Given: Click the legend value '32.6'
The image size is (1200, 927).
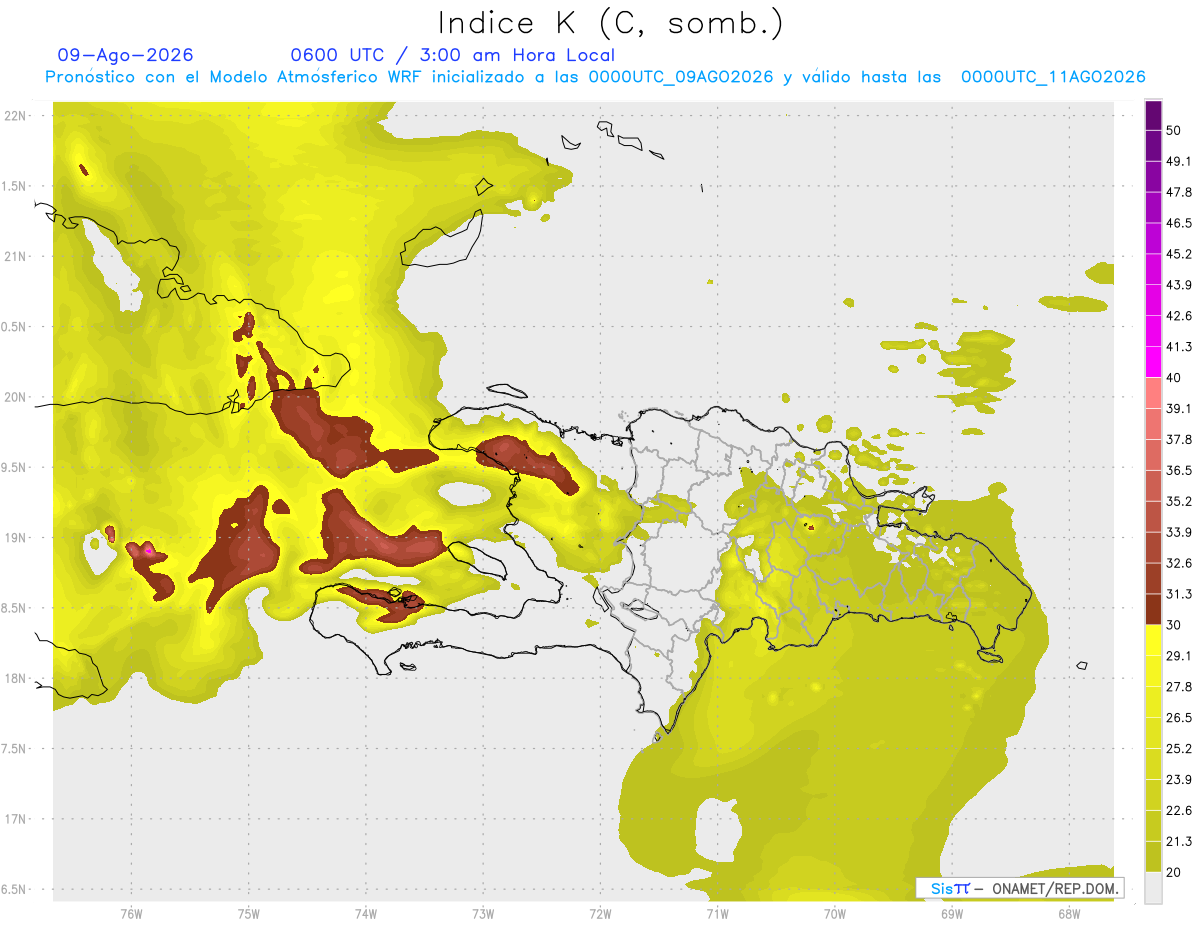Looking at the screenshot, I should pyautogui.click(x=1179, y=563).
